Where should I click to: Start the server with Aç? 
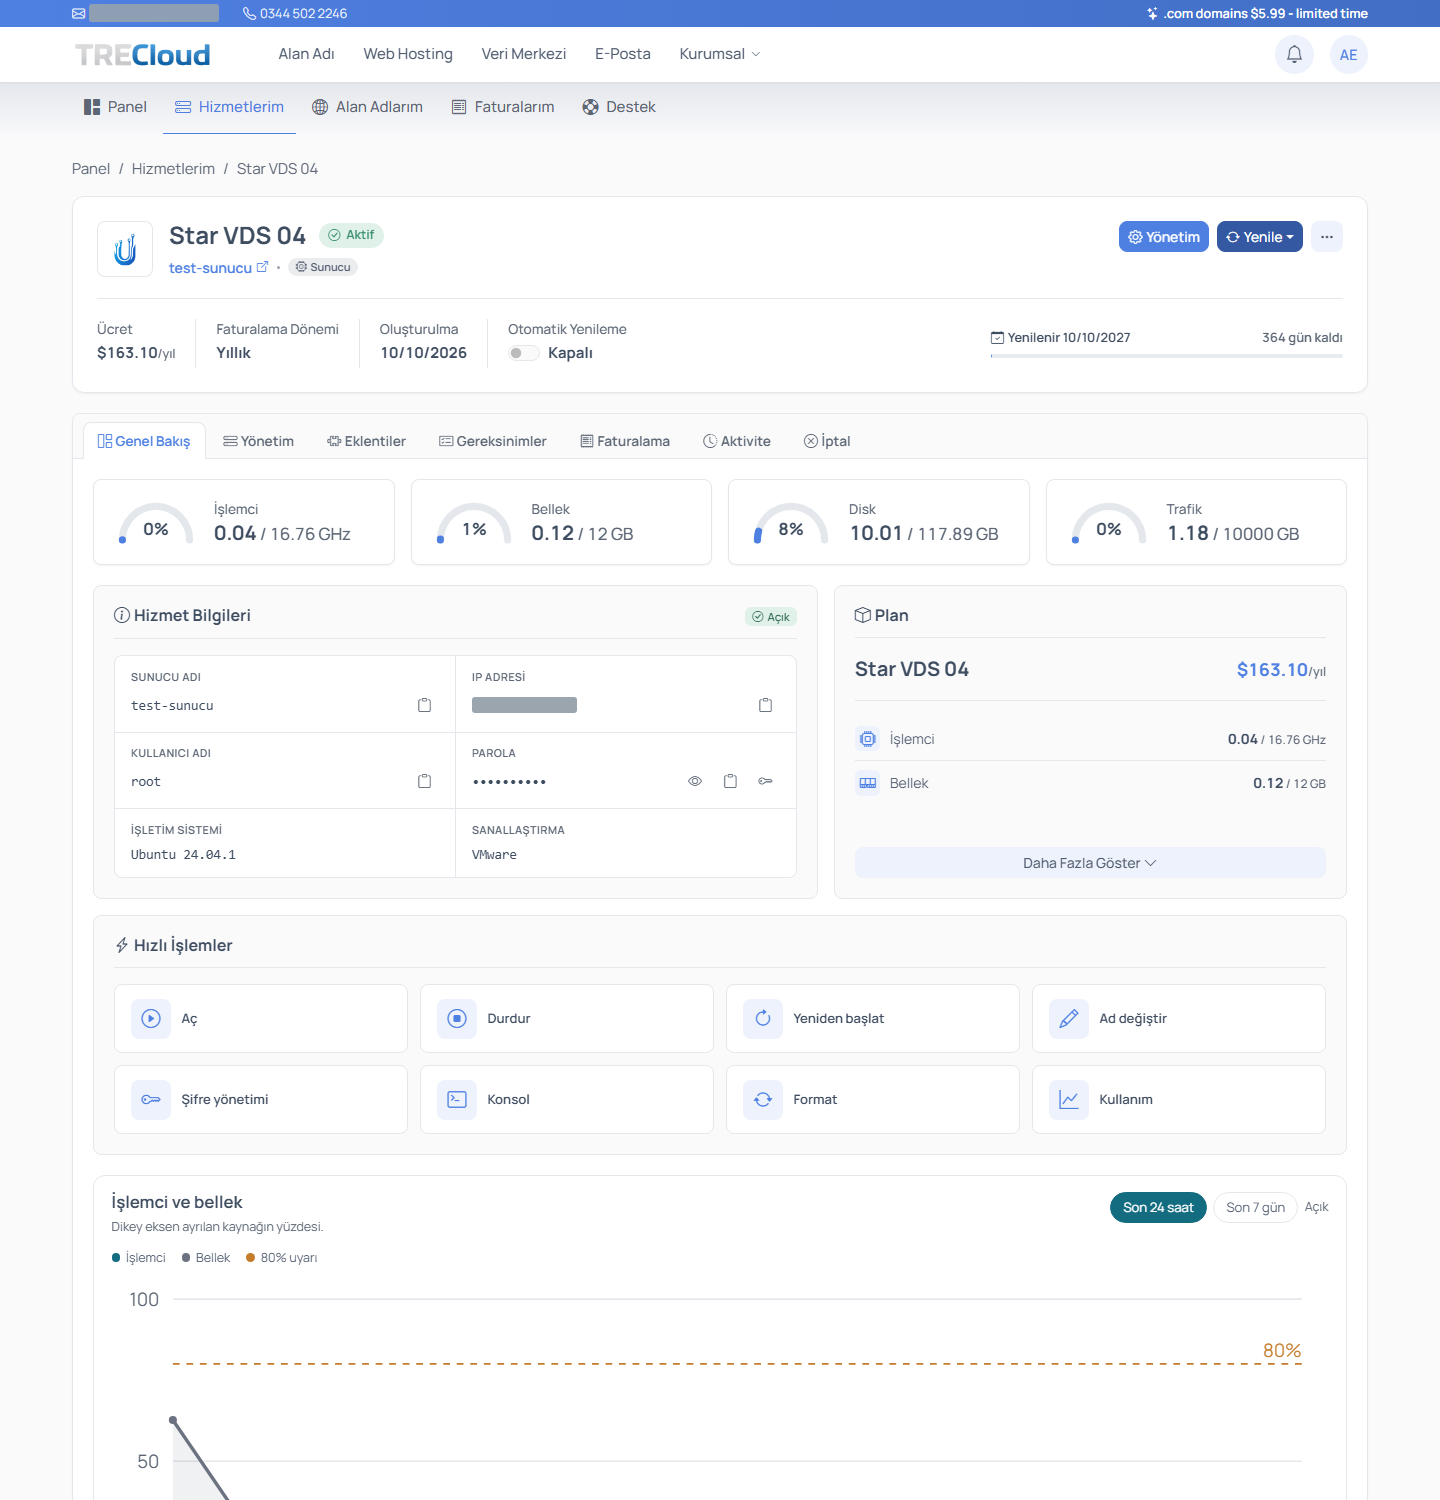click(x=261, y=1018)
